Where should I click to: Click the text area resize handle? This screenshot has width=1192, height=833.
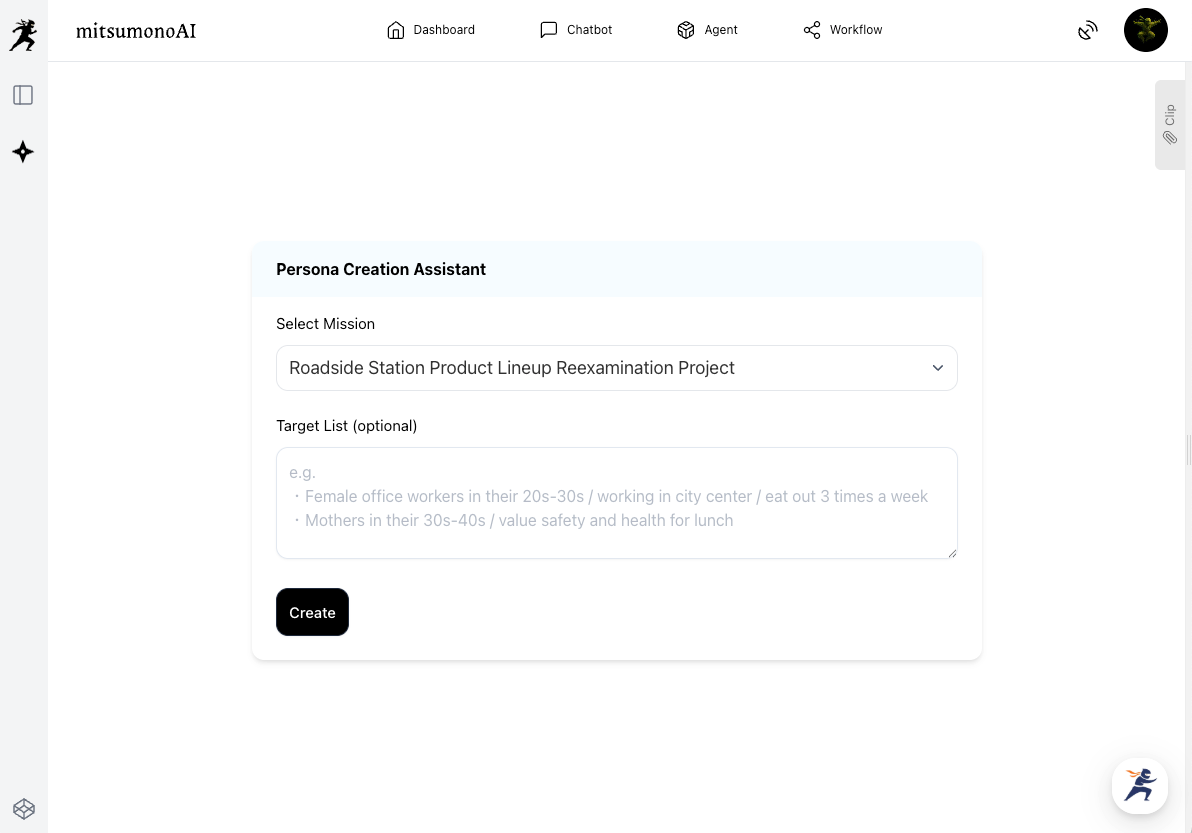952,553
